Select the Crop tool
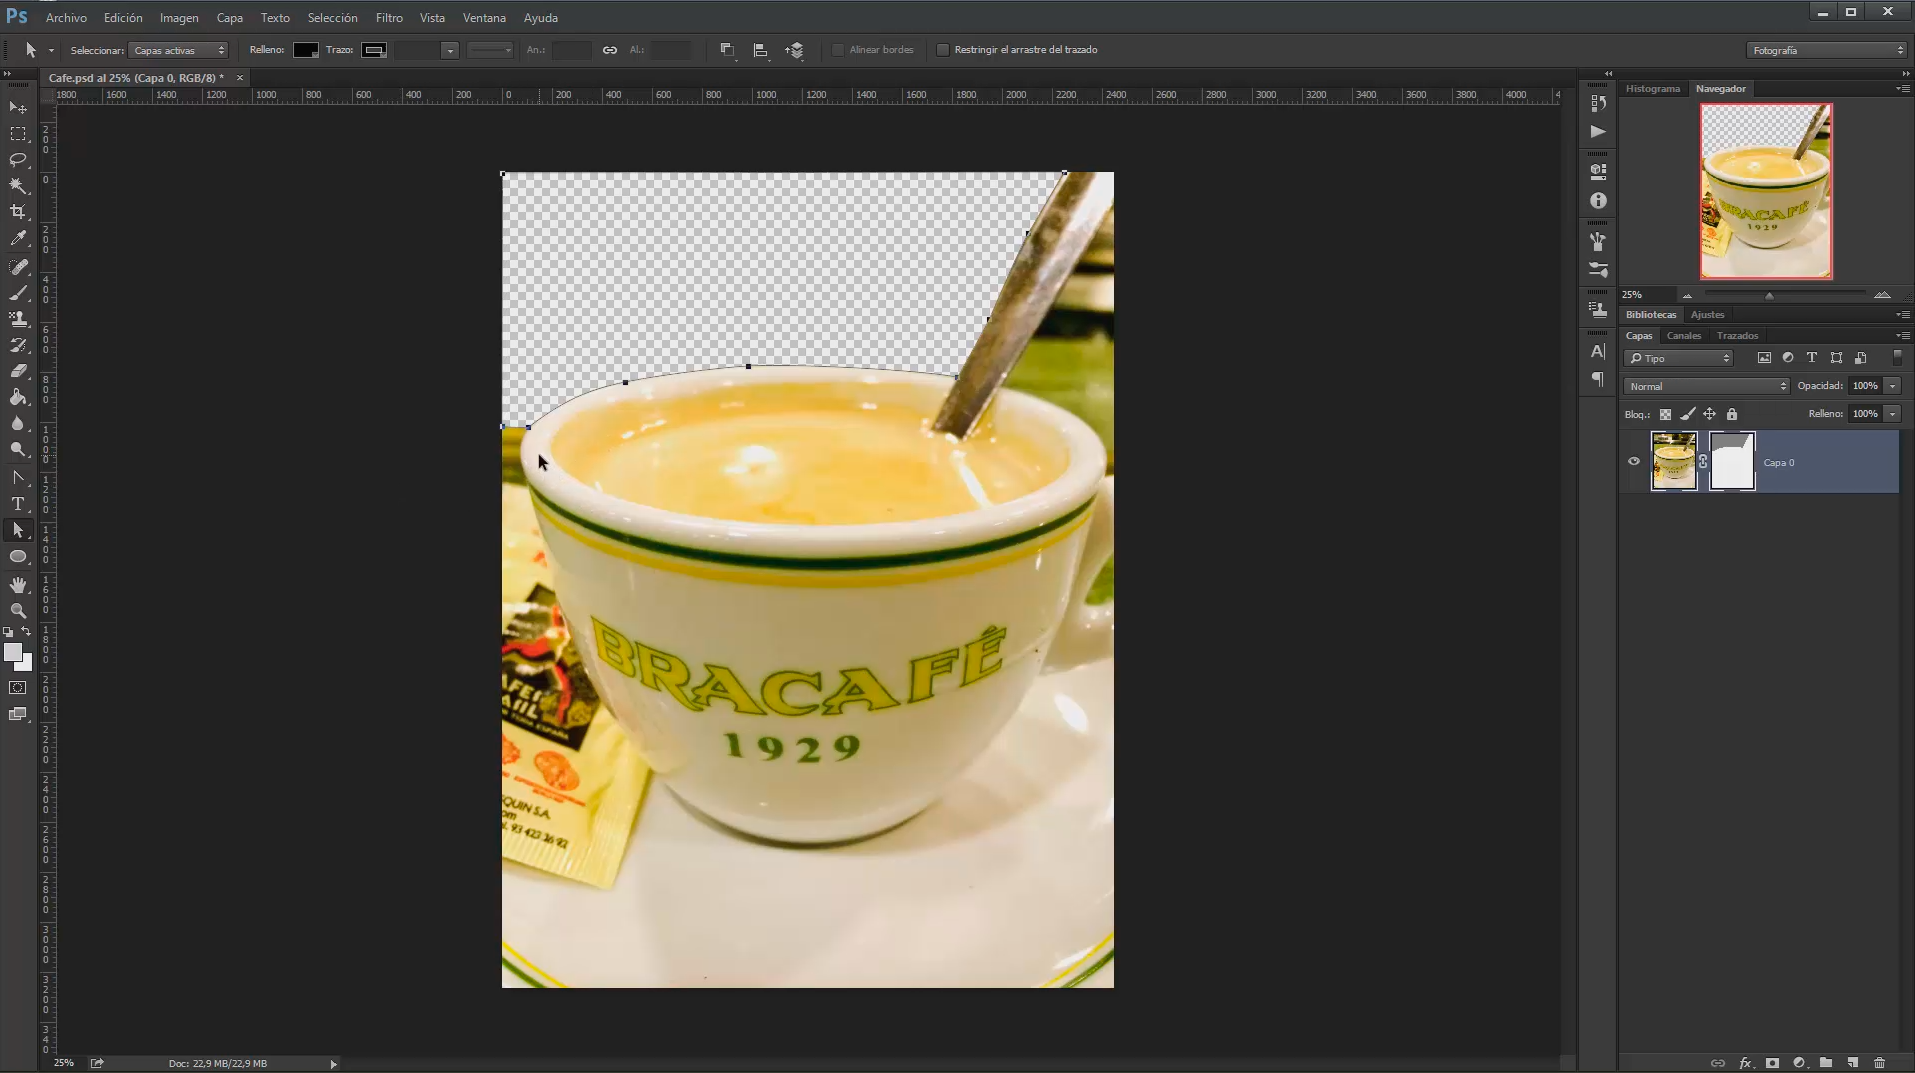This screenshot has width=1915, height=1073. (18, 212)
